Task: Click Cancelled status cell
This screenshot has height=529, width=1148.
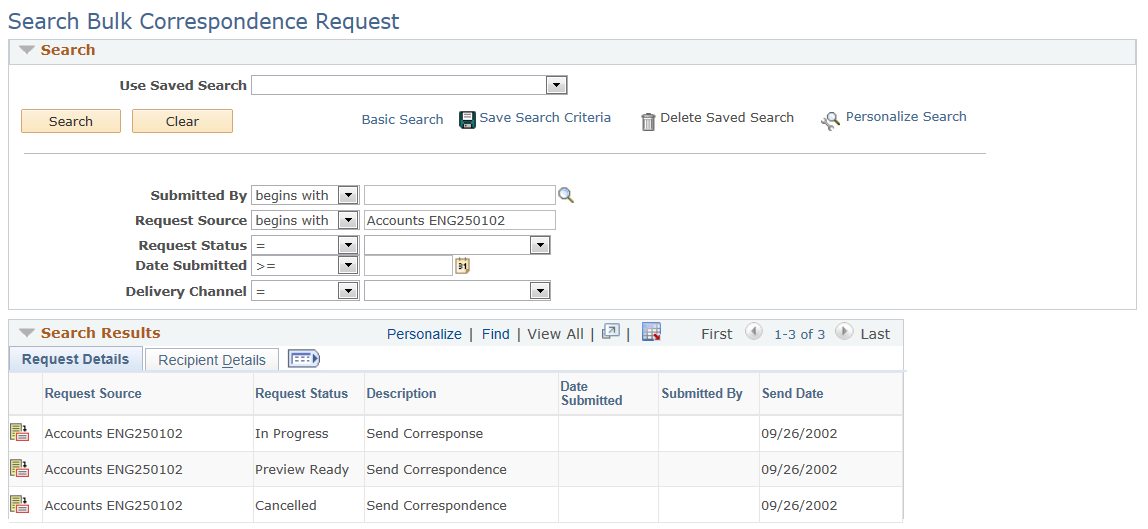Action: (286, 505)
